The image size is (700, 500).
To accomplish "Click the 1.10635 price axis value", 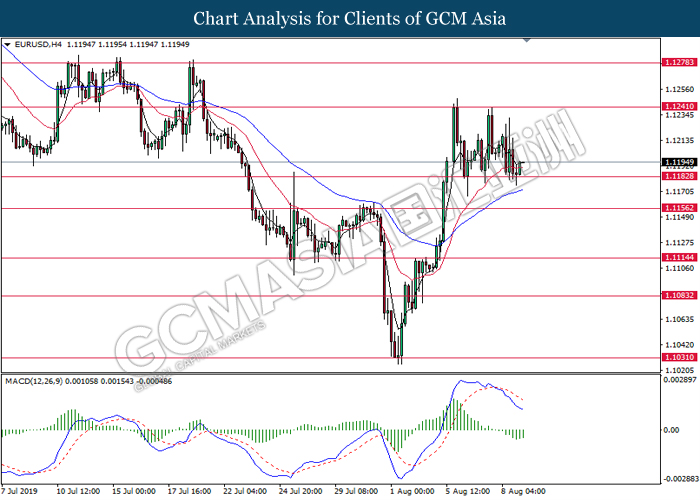I will point(680,319).
